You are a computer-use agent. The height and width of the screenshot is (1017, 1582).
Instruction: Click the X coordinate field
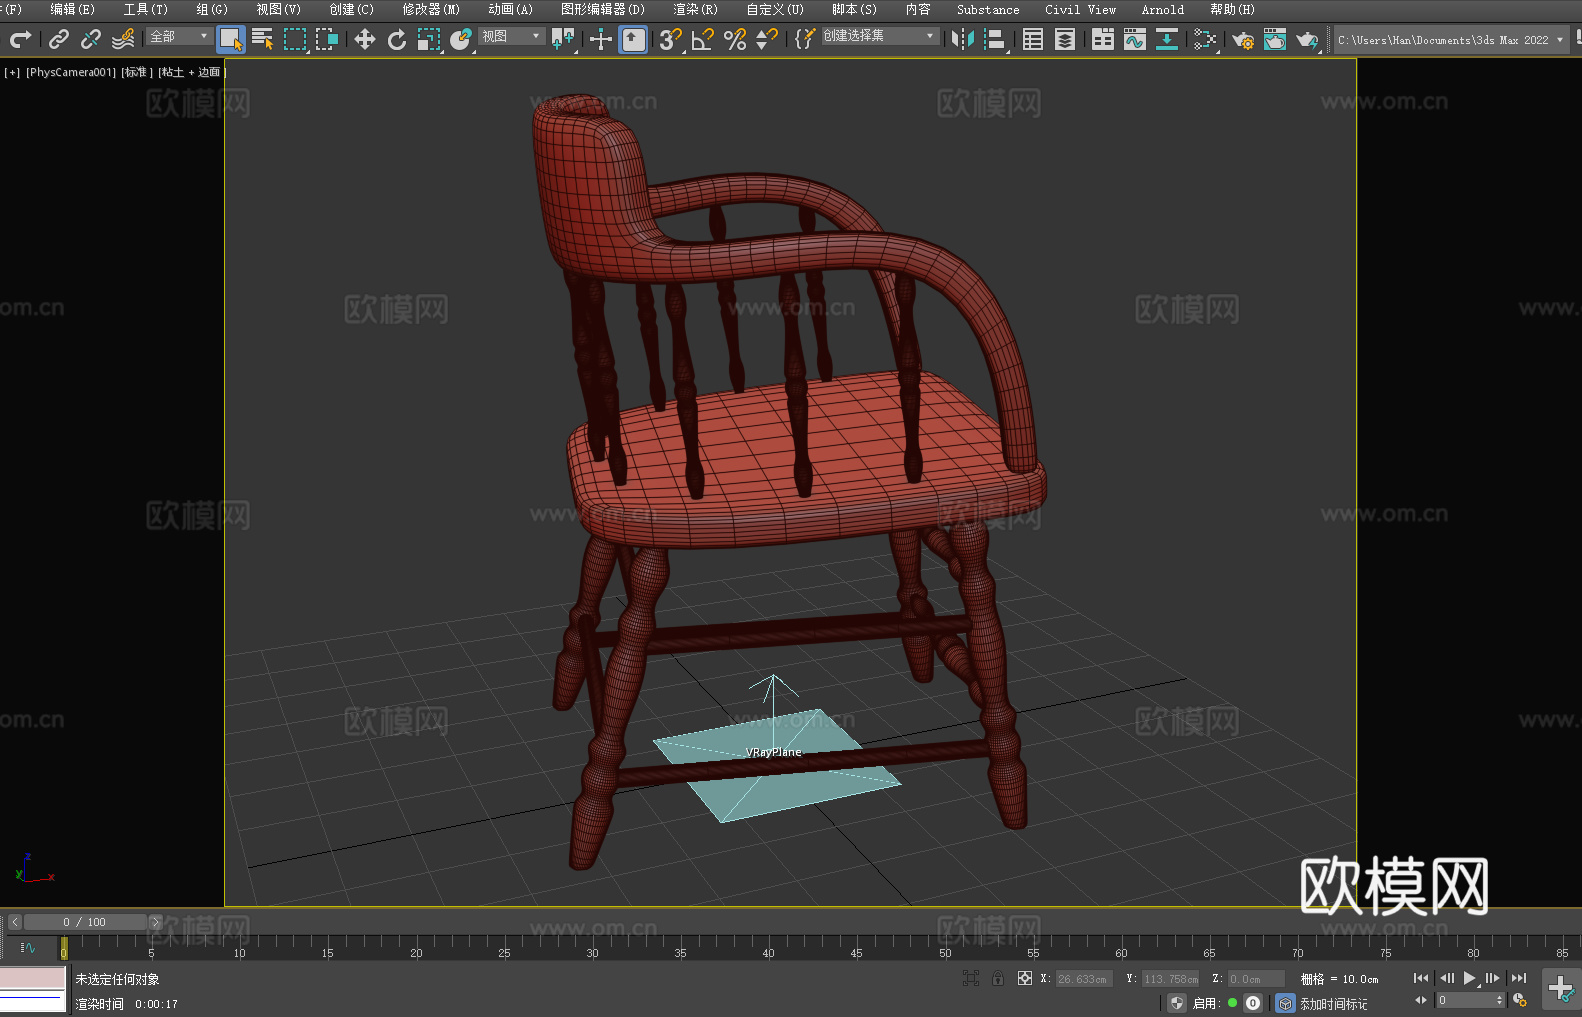point(1085,979)
